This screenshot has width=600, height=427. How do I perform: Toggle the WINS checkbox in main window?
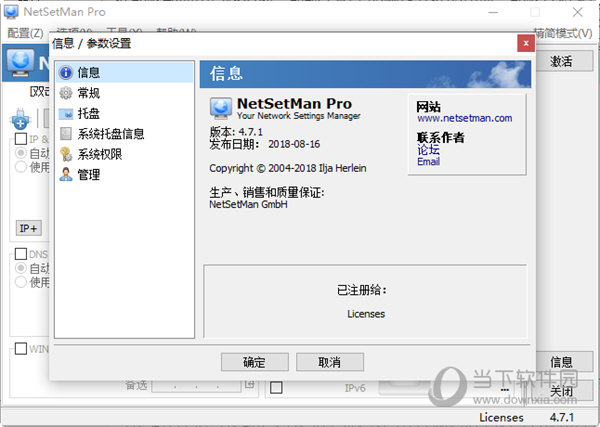[x=21, y=349]
